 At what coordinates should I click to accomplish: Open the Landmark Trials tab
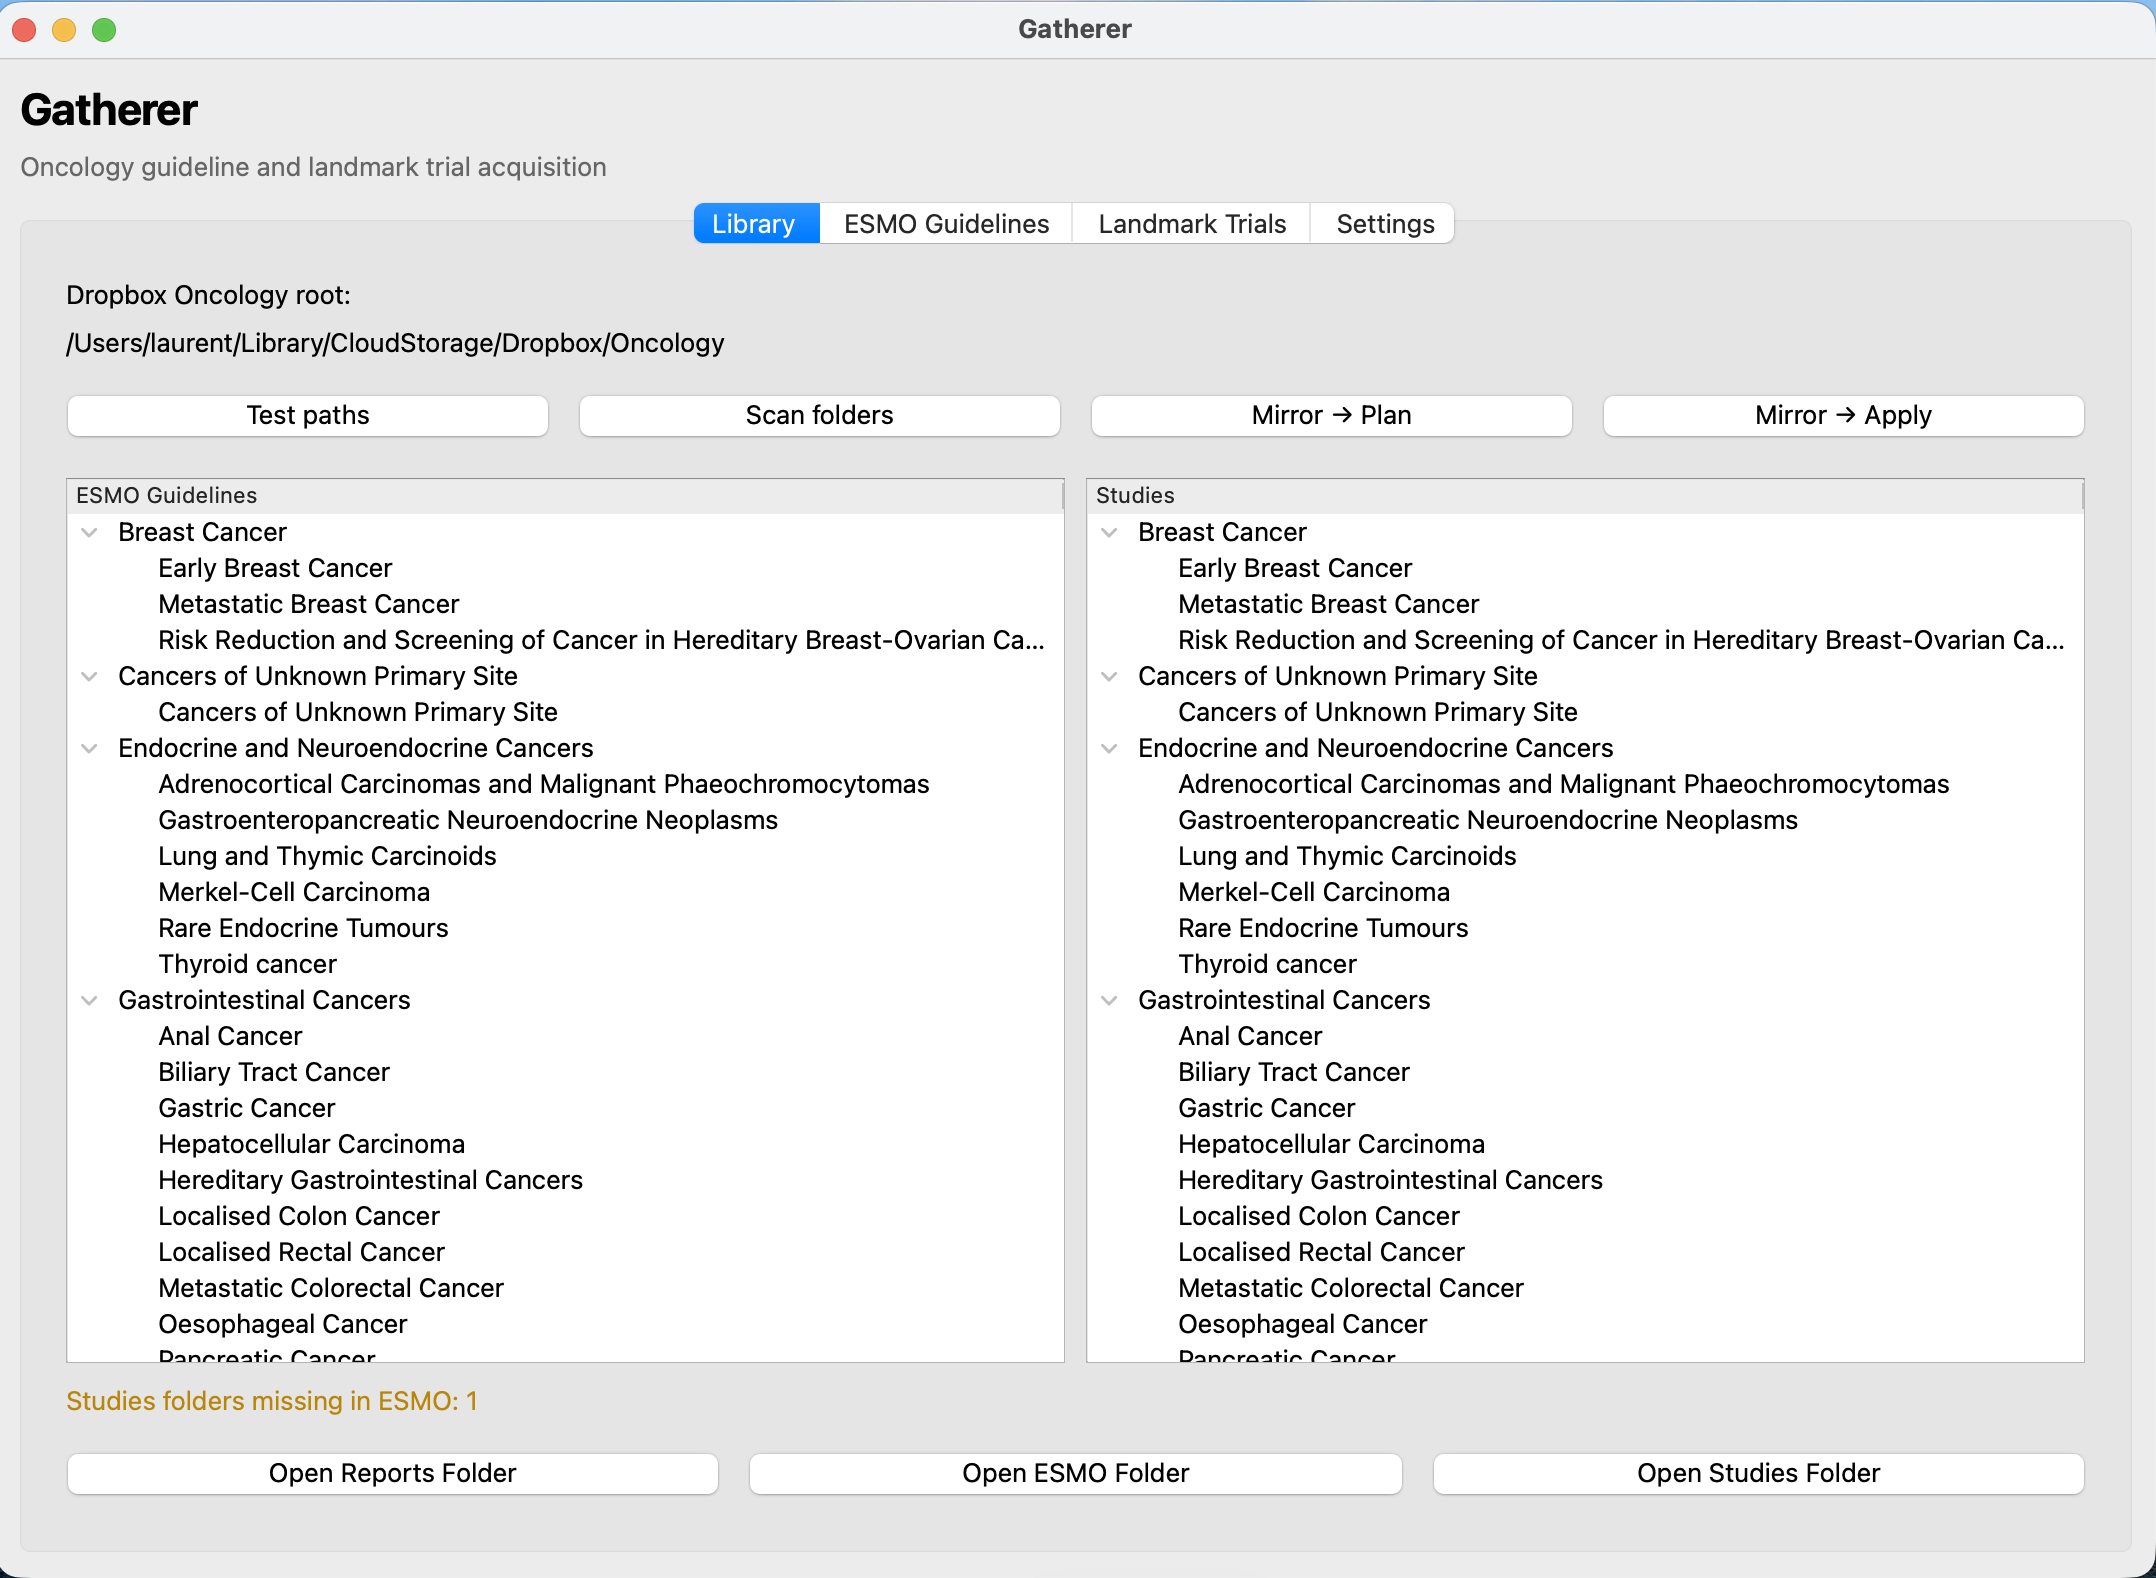click(1192, 224)
